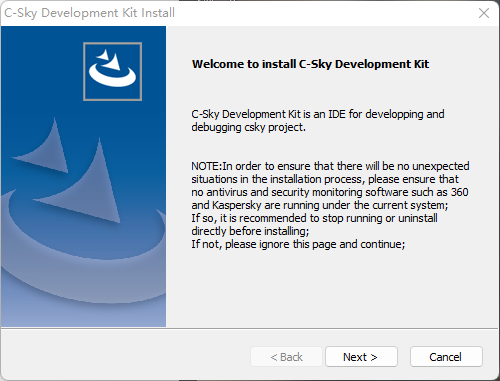This screenshot has width=500, height=381.
Task: Click the line 'and Kaspersky are running under the current system;'
Action: point(319,205)
